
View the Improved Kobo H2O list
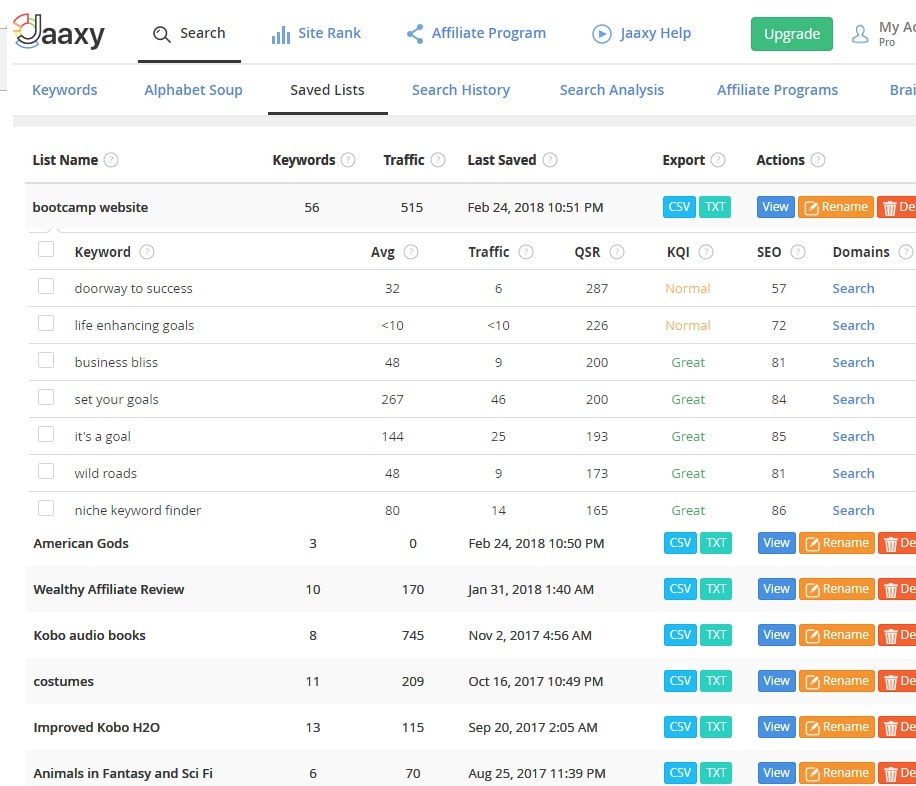pos(777,727)
